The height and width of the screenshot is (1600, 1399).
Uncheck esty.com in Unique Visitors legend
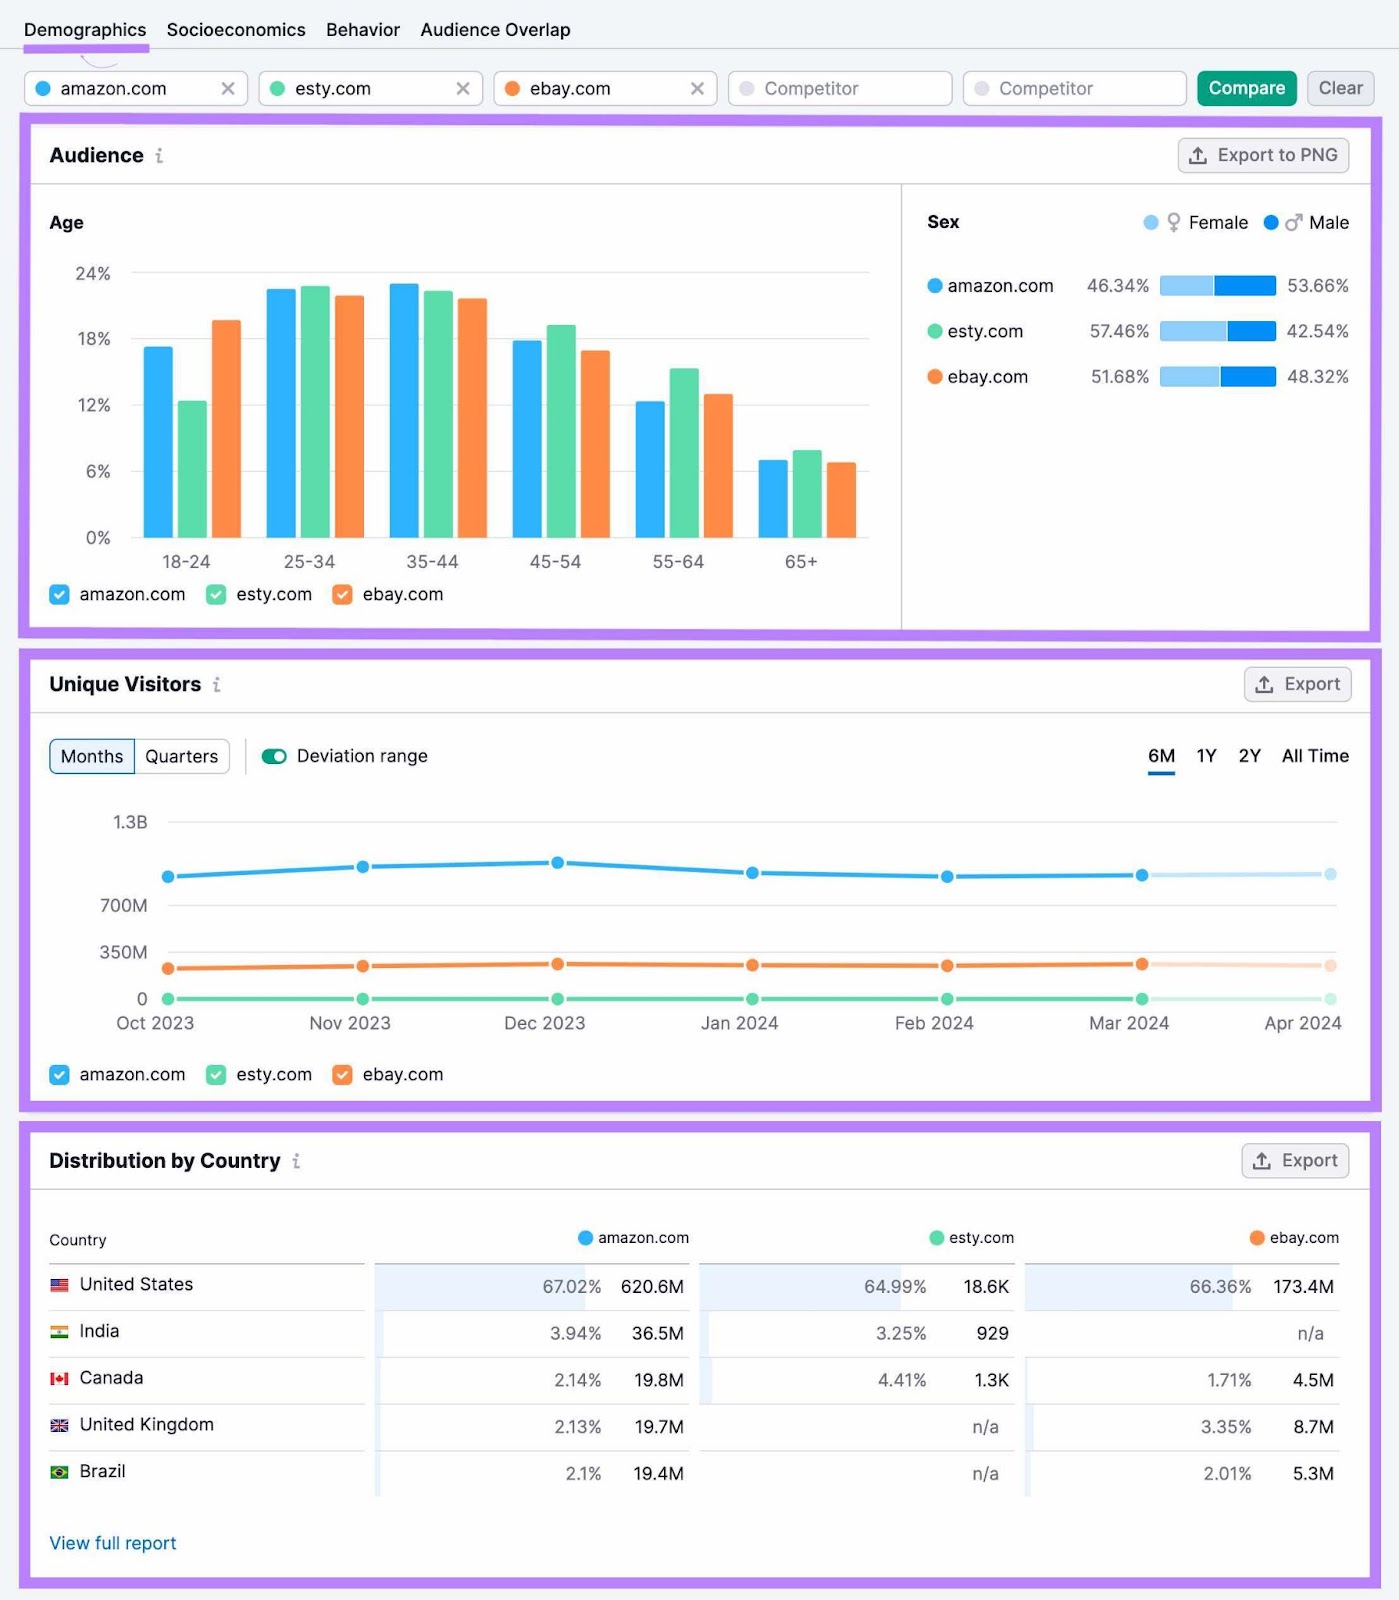click(216, 1075)
